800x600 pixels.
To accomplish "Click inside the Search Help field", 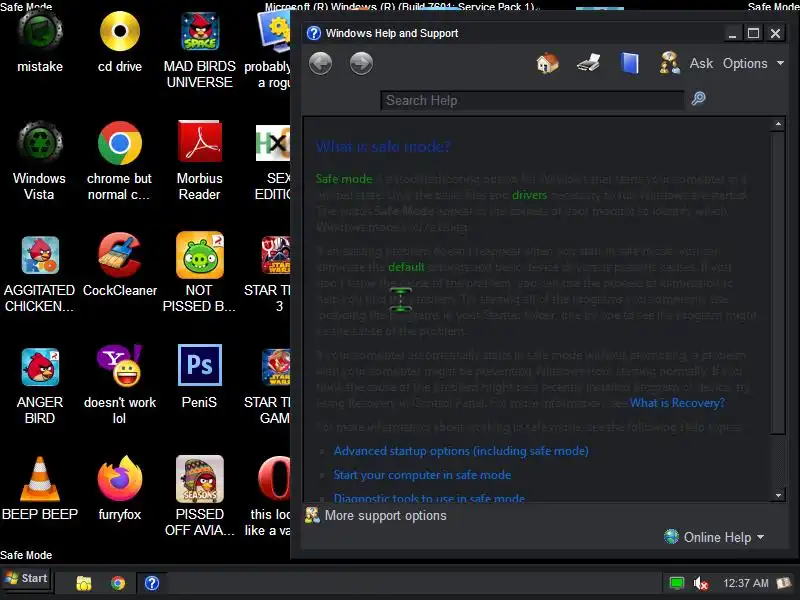I will click(532, 101).
